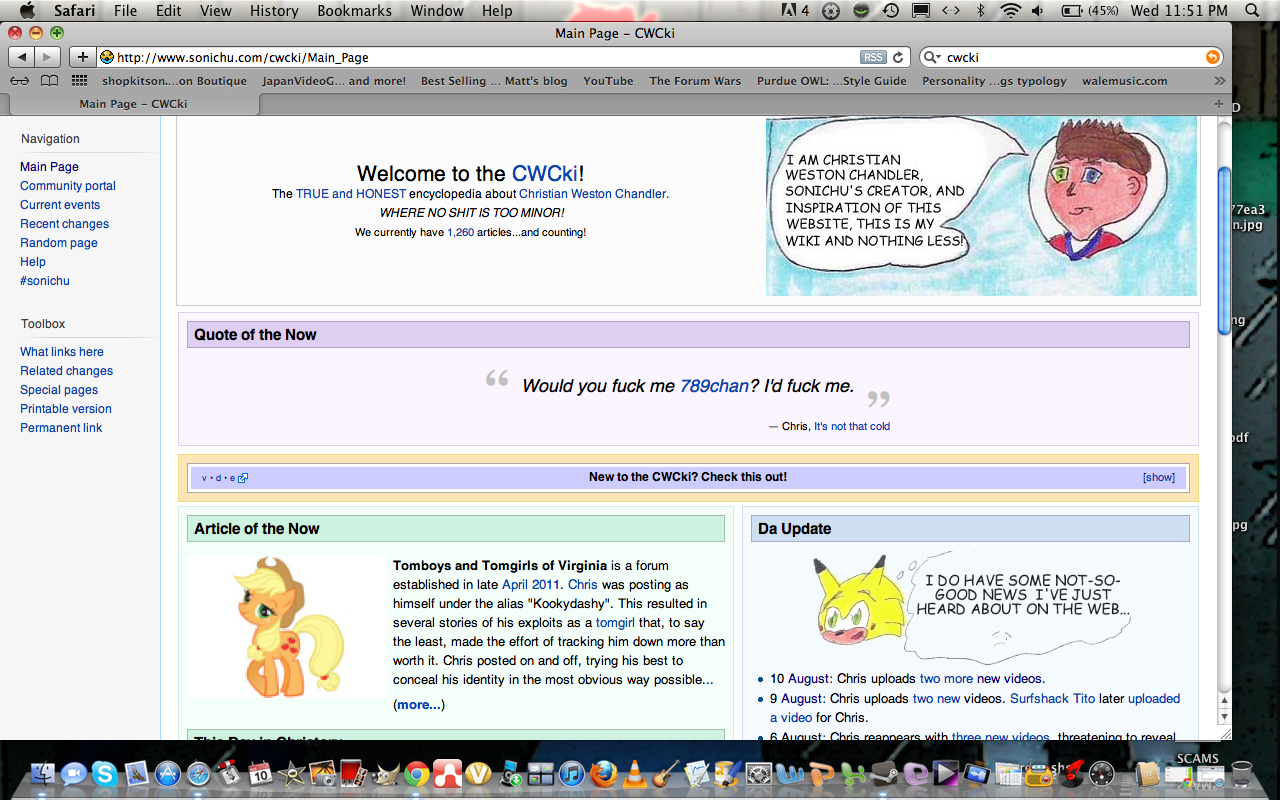Open the 'Random page' navigation link
This screenshot has height=800, width=1280.
pyautogui.click(x=59, y=243)
